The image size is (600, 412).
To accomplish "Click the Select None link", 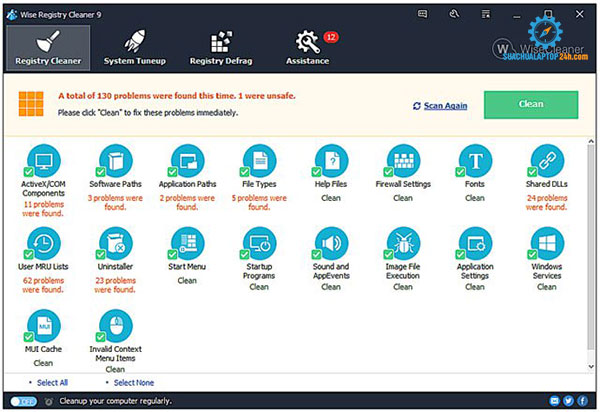I will coord(134,383).
